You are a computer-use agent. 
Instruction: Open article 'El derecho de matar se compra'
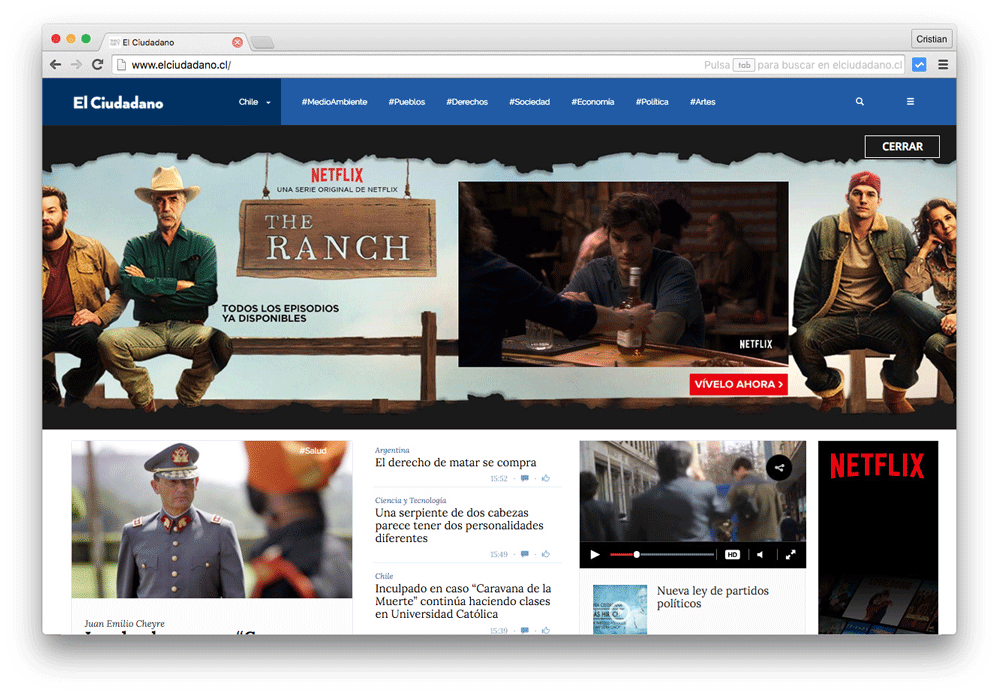click(x=456, y=462)
